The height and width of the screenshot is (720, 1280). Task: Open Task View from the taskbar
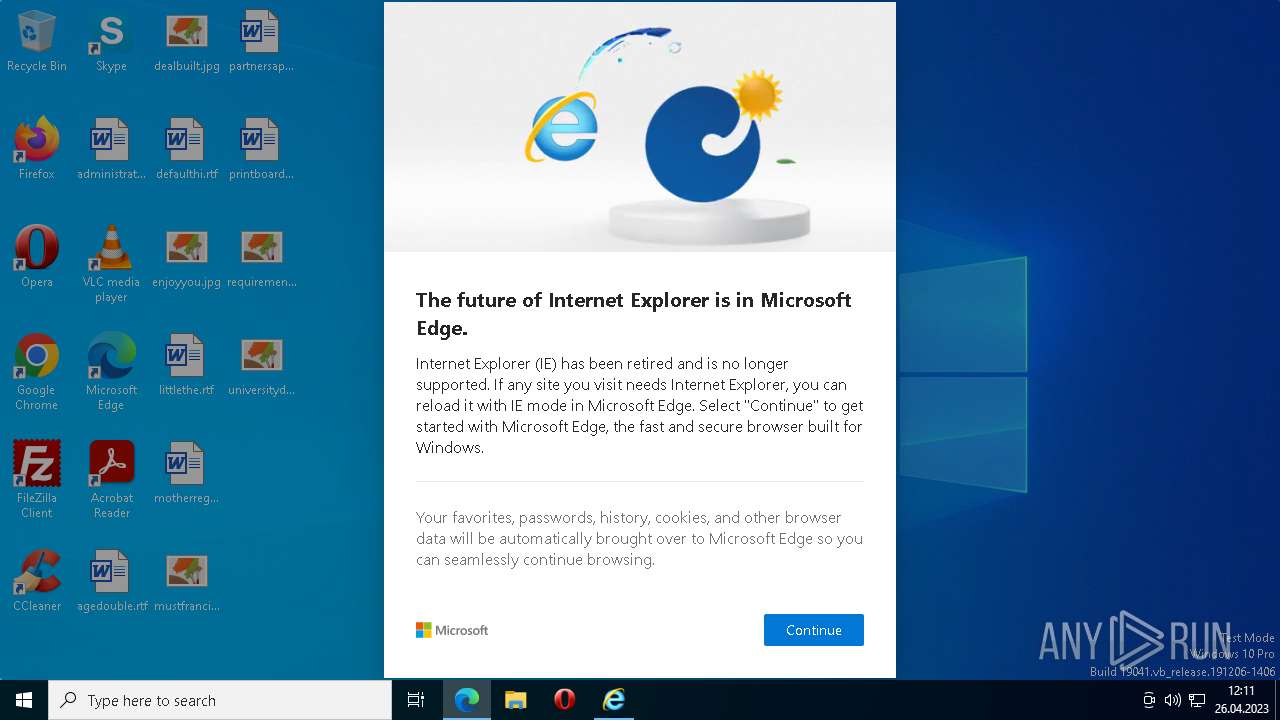click(416, 700)
